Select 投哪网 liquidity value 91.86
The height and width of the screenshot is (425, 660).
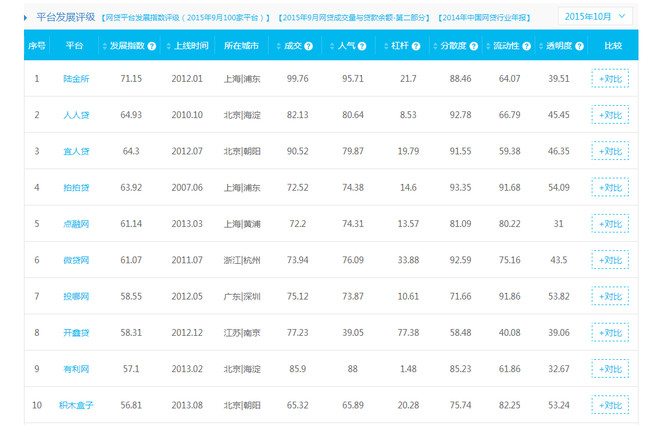[x=509, y=296]
